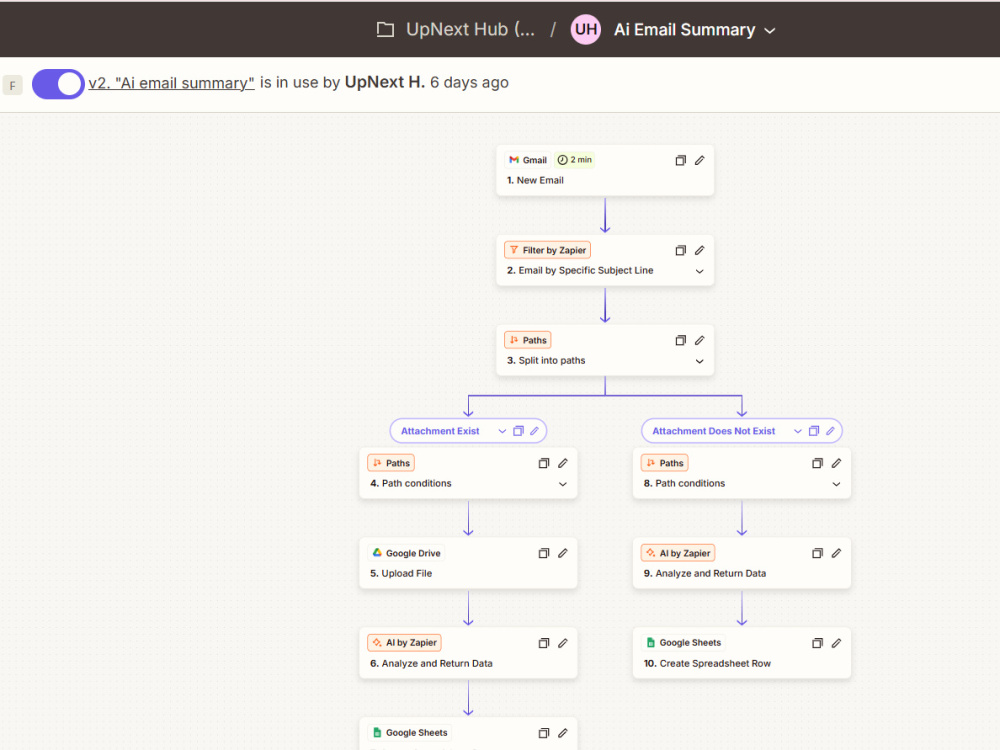Copy the Google Drive Upload File step

[x=544, y=554]
